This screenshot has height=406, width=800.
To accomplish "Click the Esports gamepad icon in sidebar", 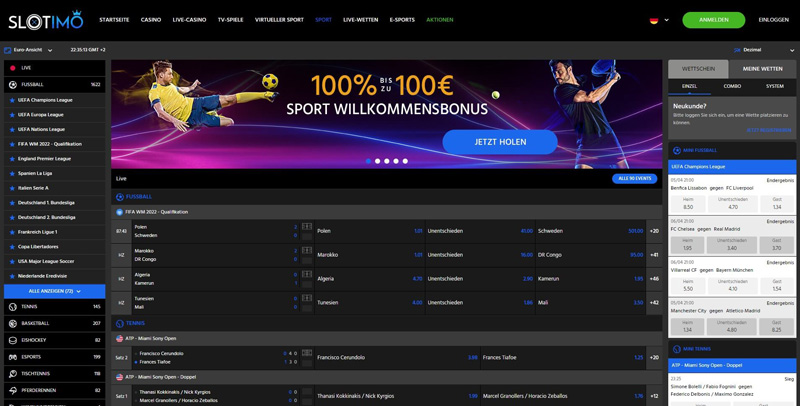I will click(x=13, y=357).
